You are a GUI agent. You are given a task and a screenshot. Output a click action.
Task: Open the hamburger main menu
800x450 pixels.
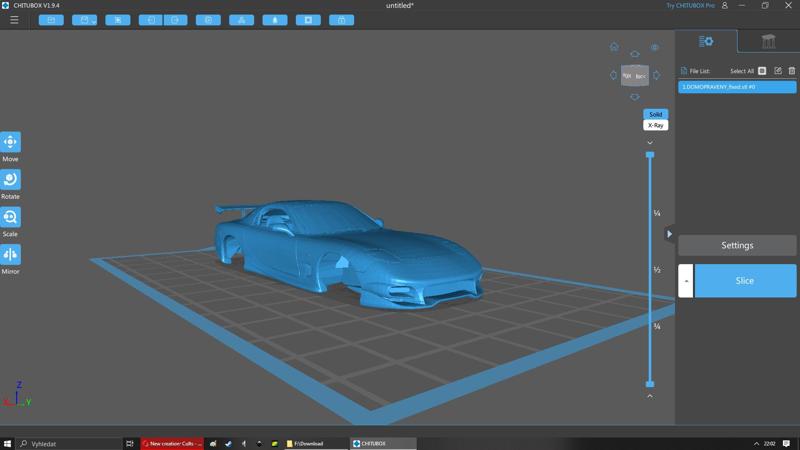(14, 20)
